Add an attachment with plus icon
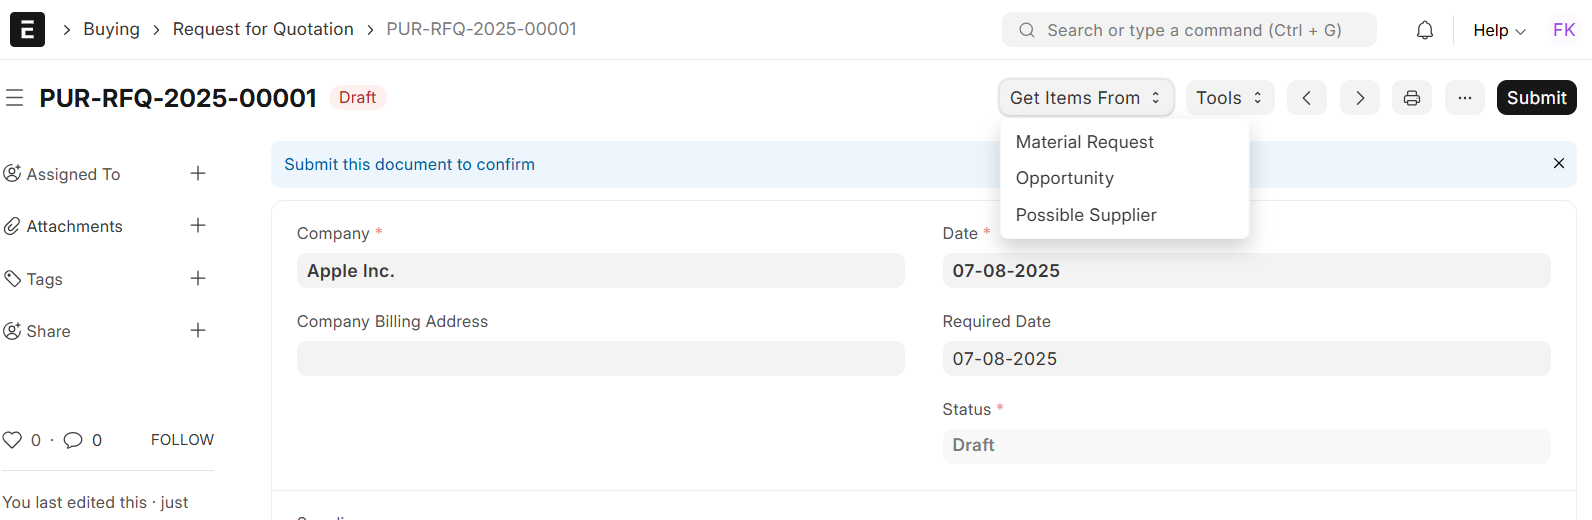The height and width of the screenshot is (520, 1592). [x=198, y=226]
